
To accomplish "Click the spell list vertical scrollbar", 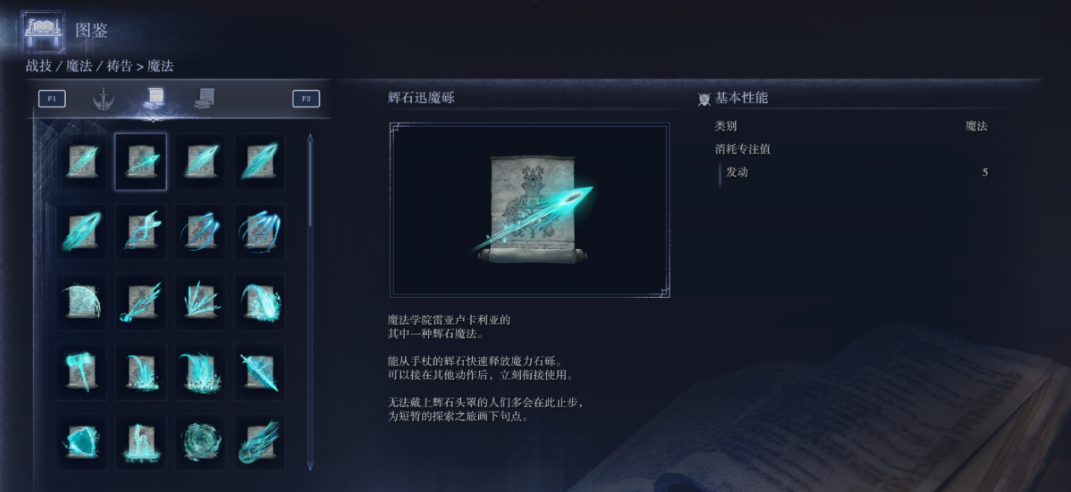I will [x=310, y=301].
